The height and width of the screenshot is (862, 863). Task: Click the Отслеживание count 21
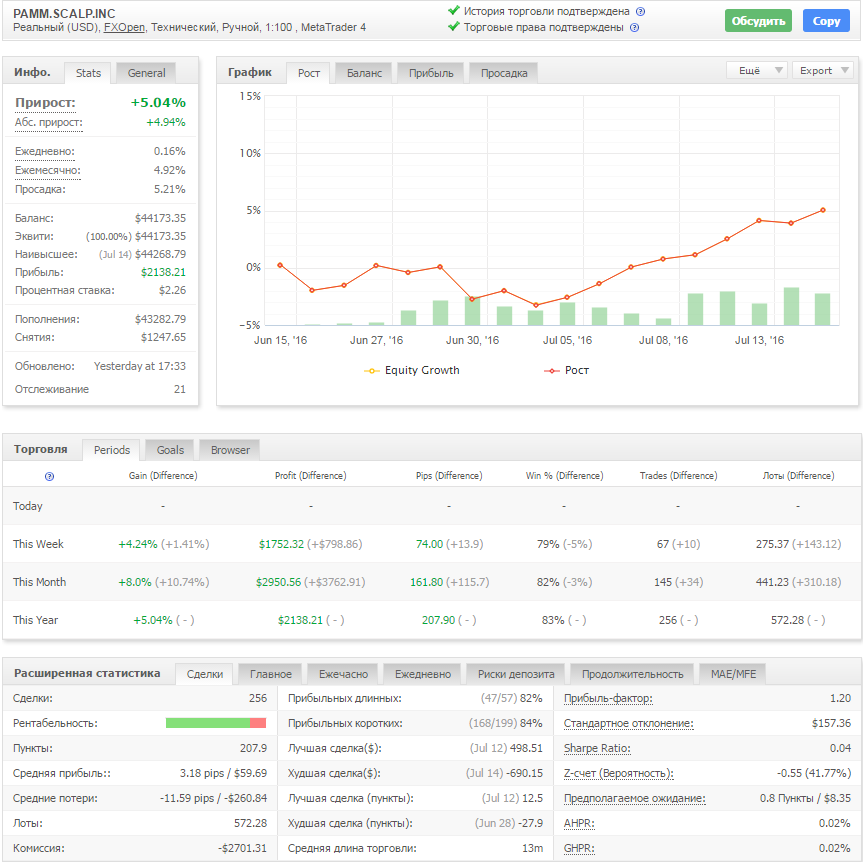pos(179,389)
